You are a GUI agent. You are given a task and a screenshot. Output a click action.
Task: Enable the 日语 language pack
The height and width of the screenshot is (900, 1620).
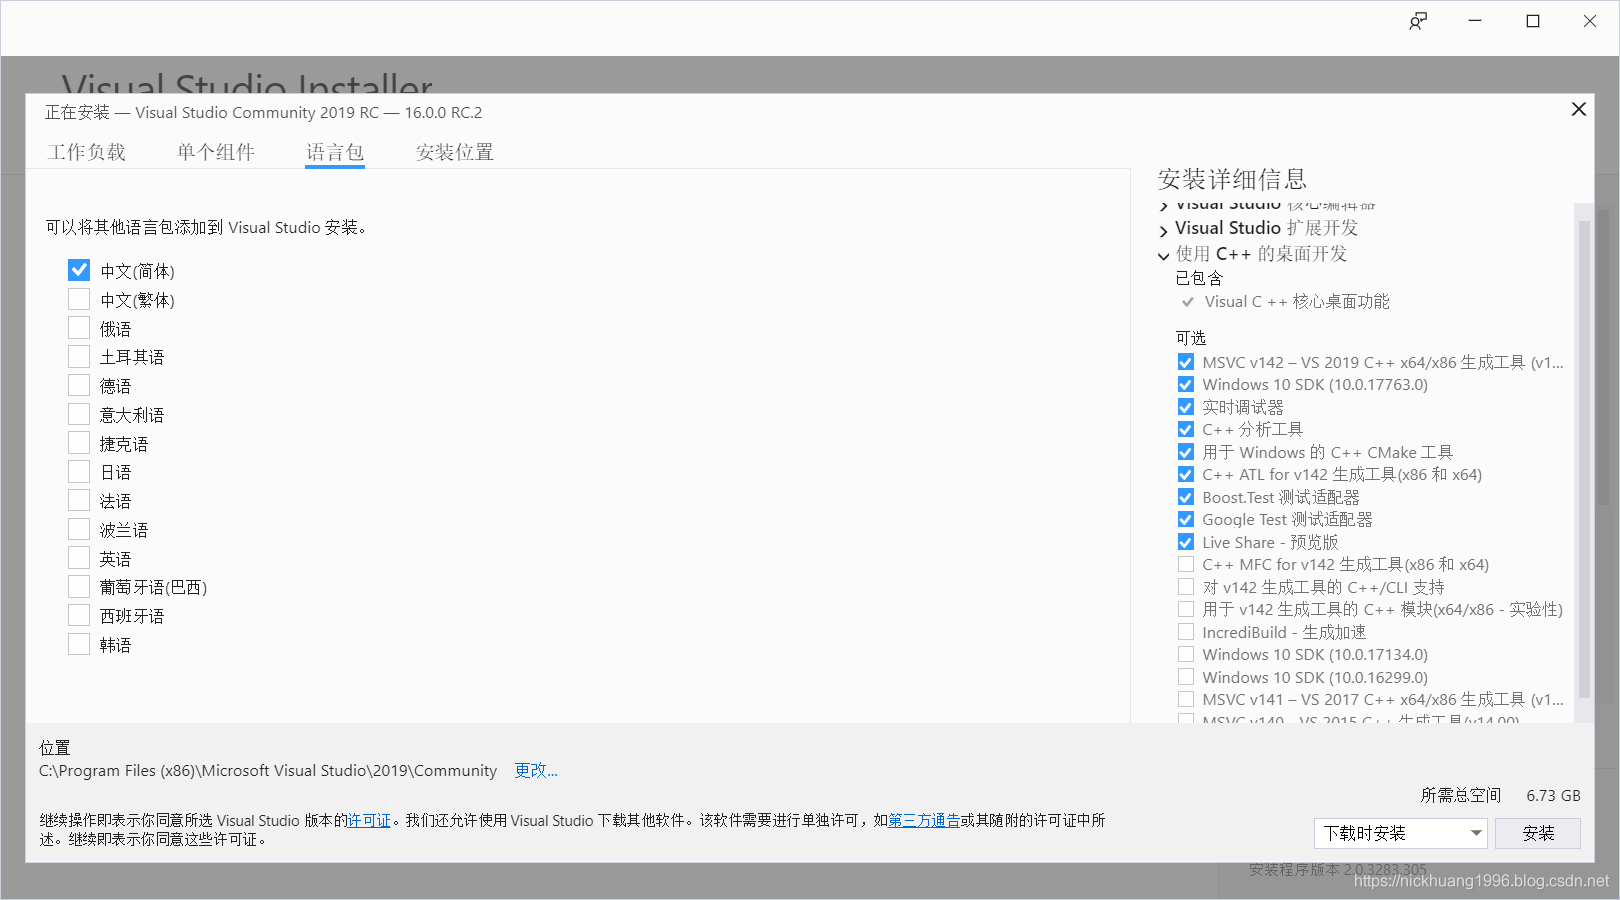click(79, 470)
